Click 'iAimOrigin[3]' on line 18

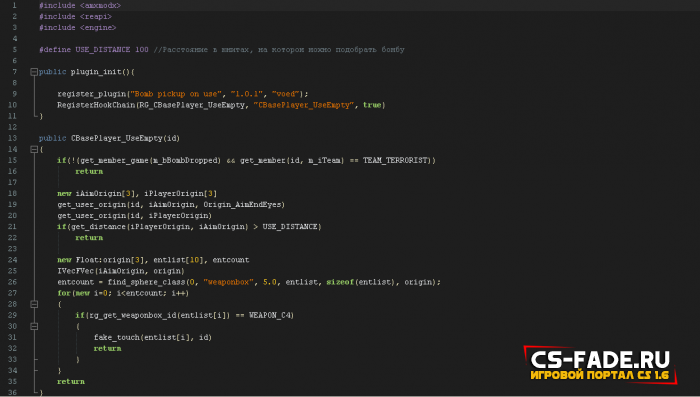tap(105, 193)
